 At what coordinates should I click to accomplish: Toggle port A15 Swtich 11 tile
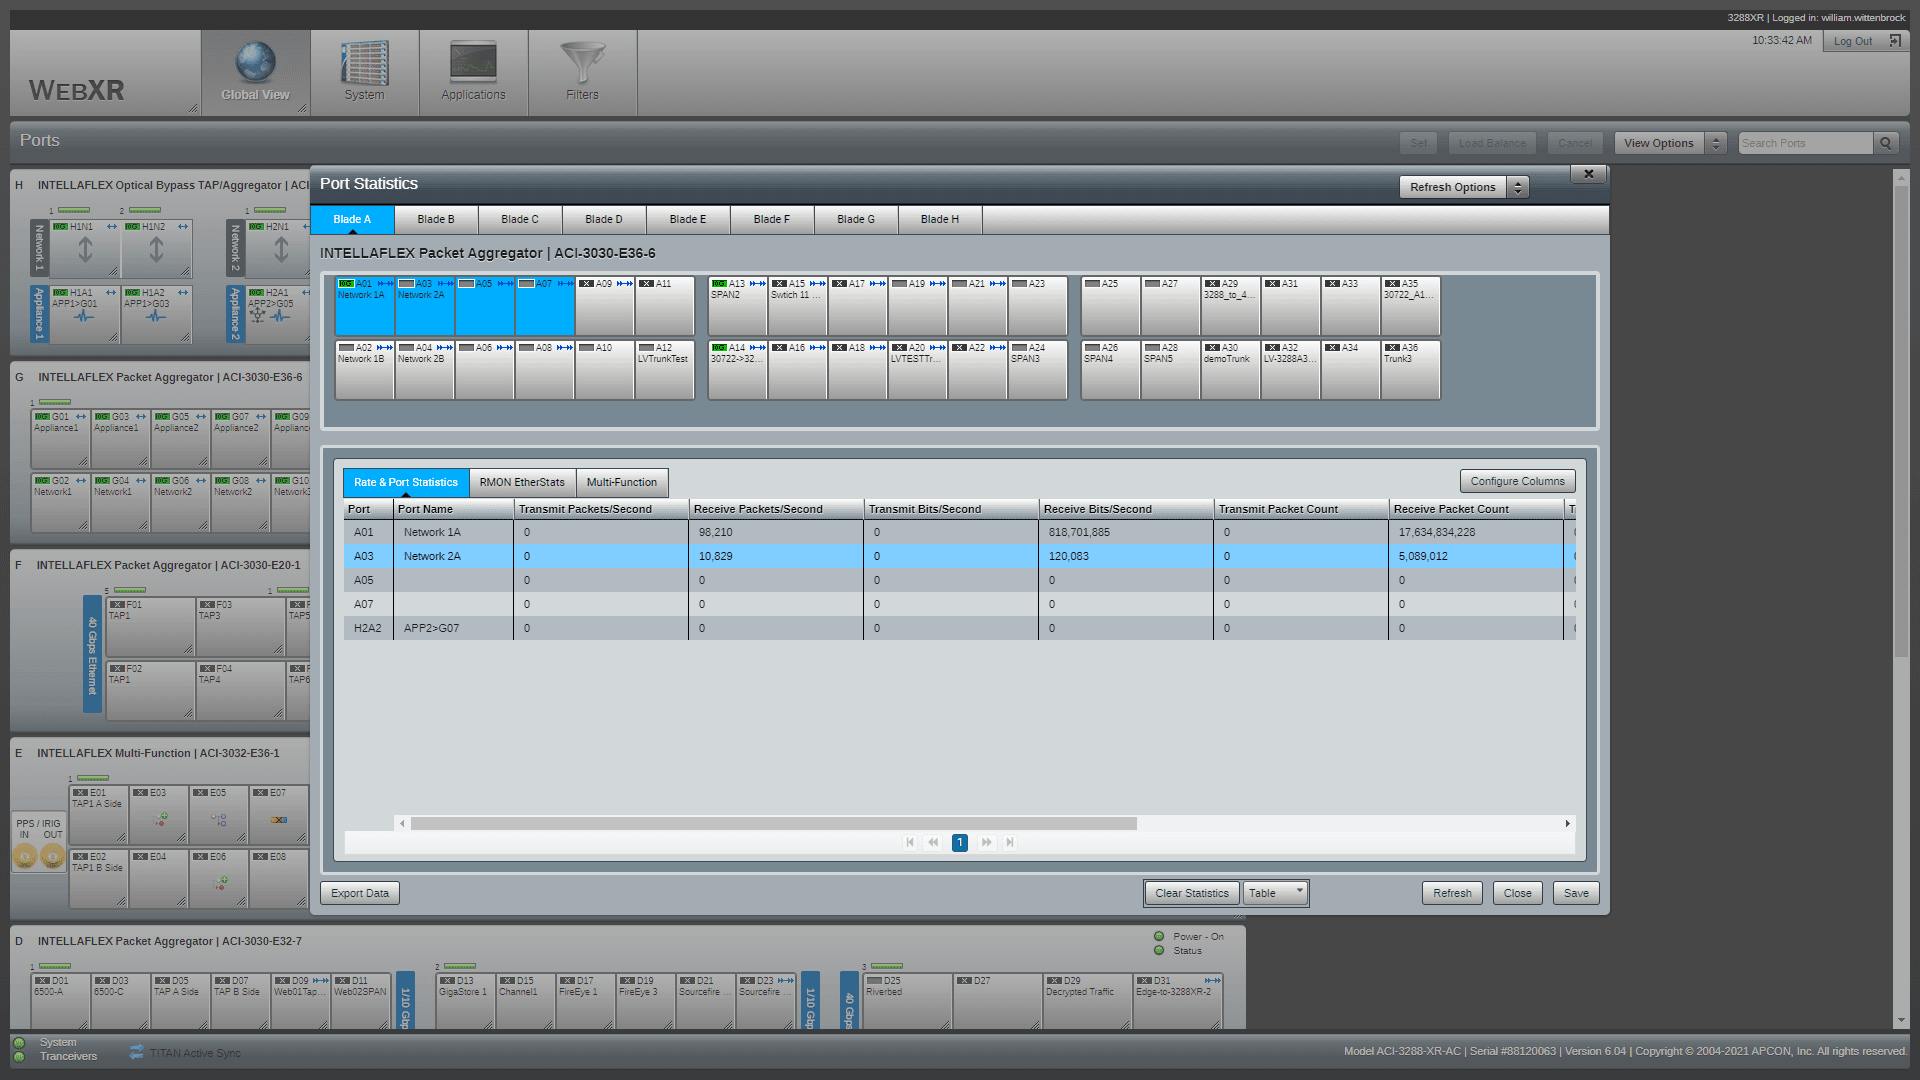798,306
